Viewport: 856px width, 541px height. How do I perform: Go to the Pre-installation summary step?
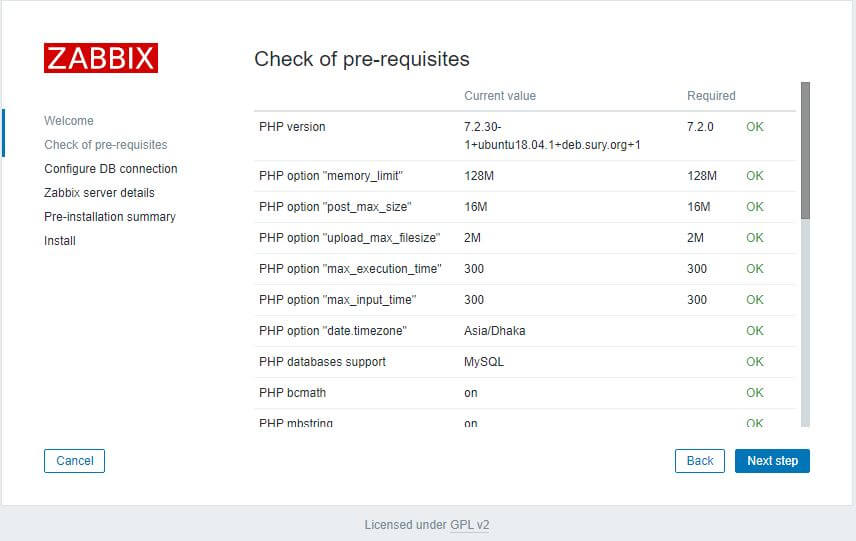click(x=110, y=217)
